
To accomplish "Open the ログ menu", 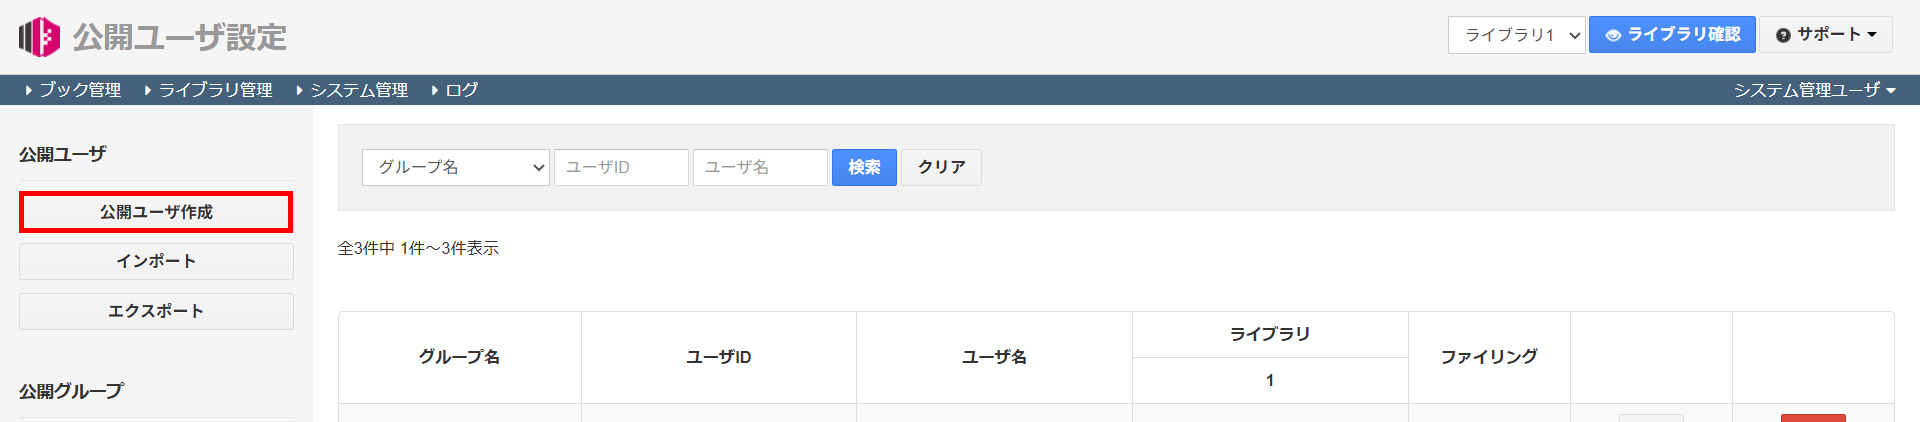I will (x=455, y=90).
